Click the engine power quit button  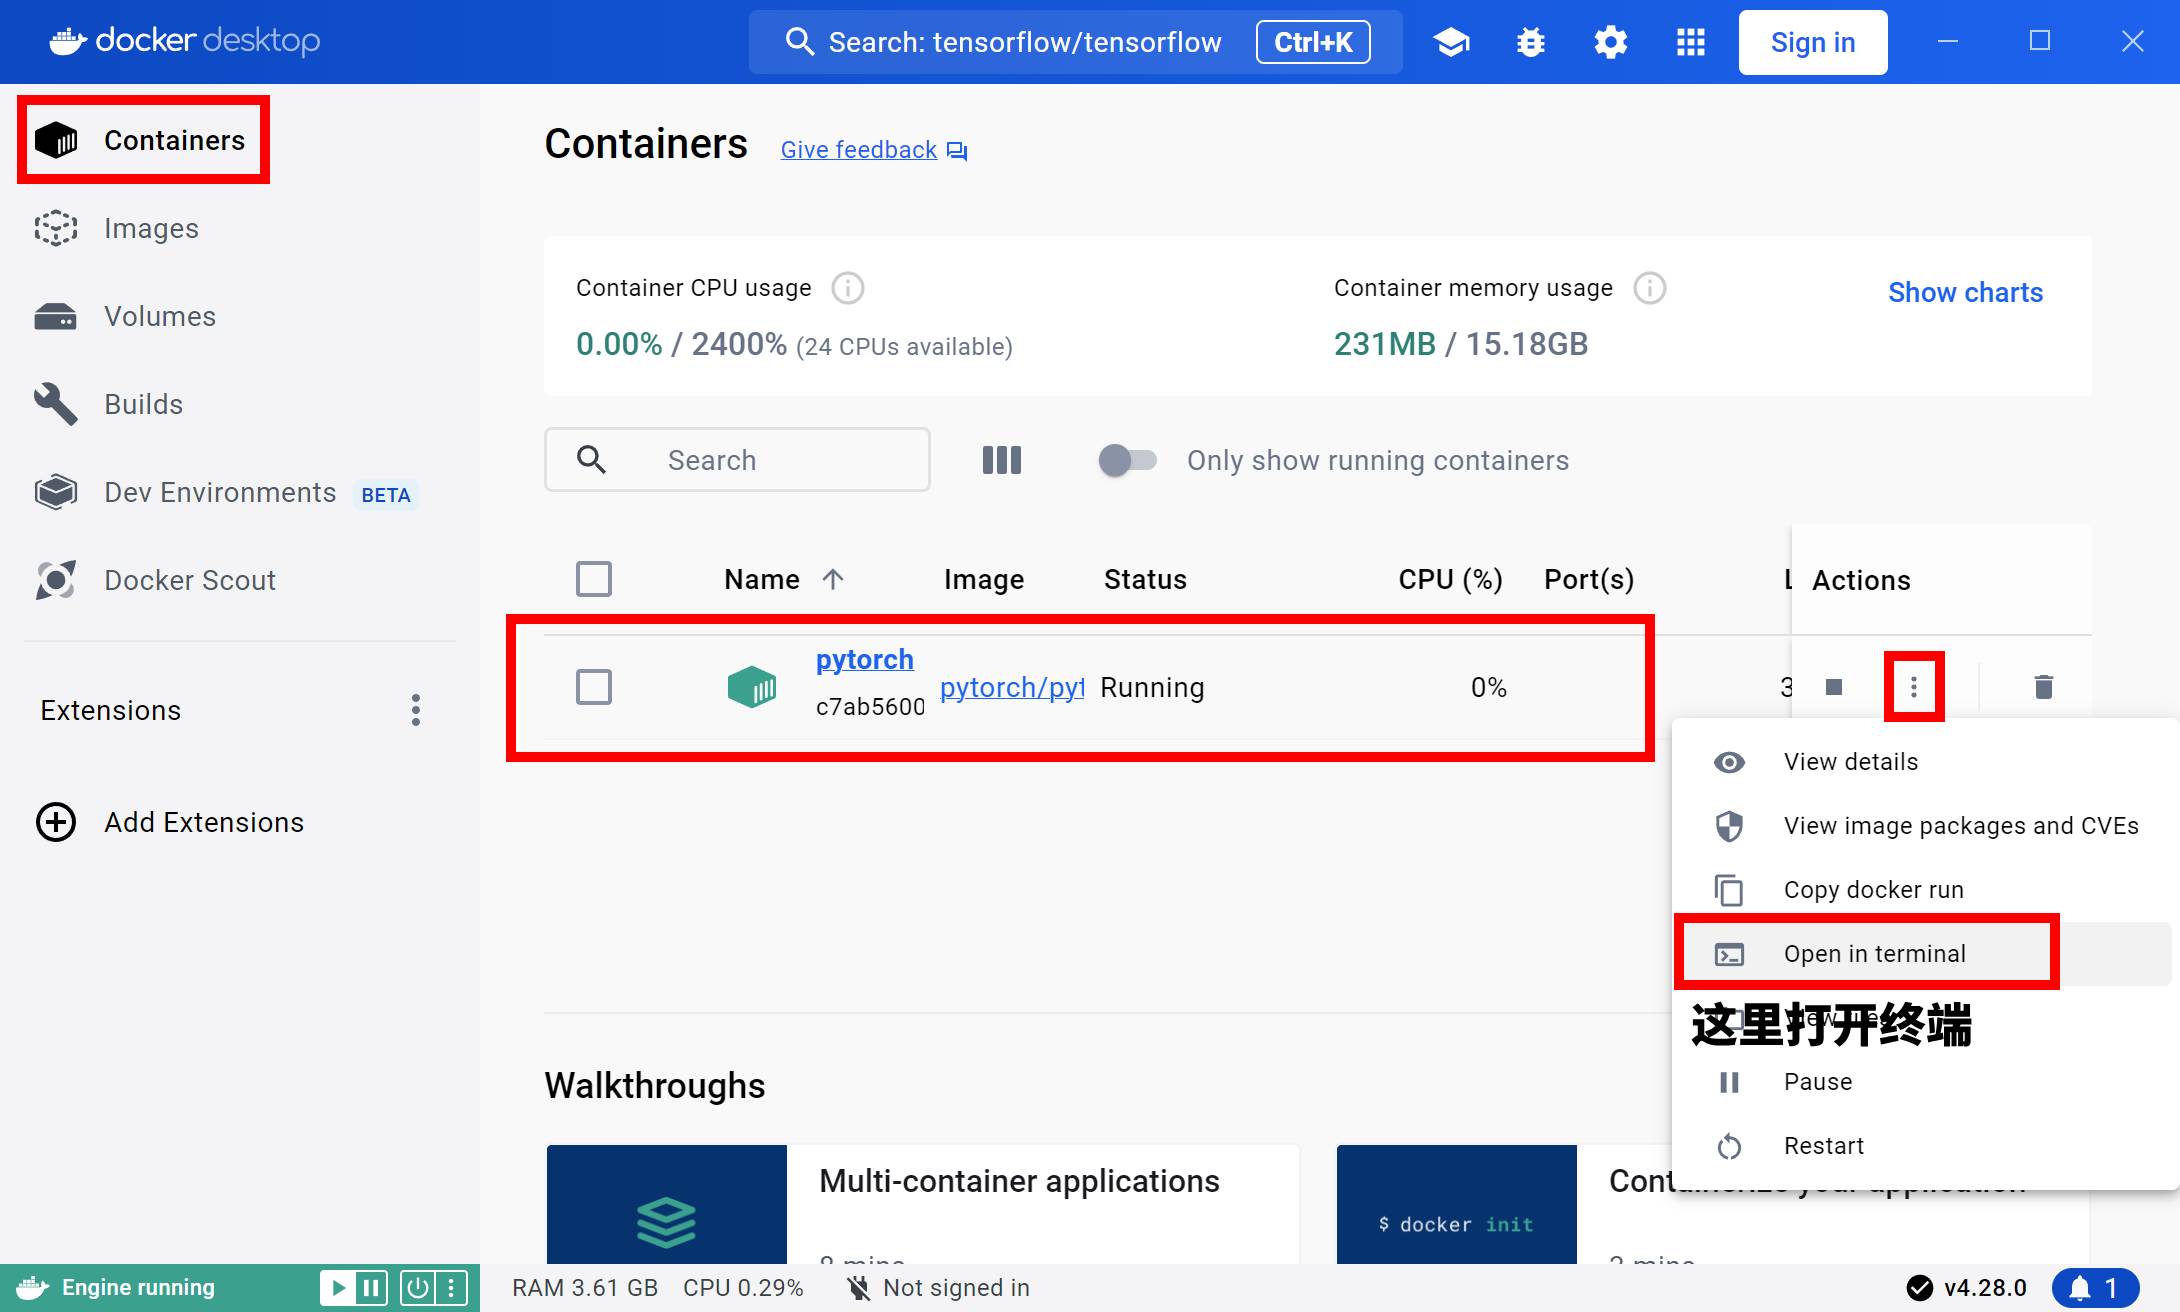pos(418,1288)
